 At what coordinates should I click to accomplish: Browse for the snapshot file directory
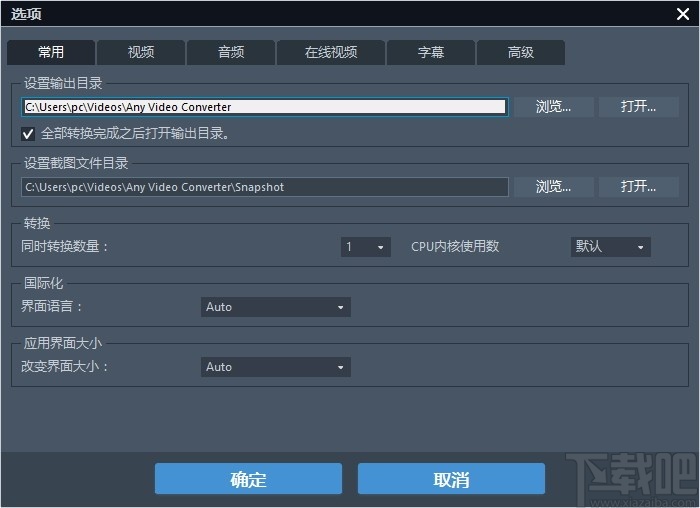pyautogui.click(x=554, y=187)
